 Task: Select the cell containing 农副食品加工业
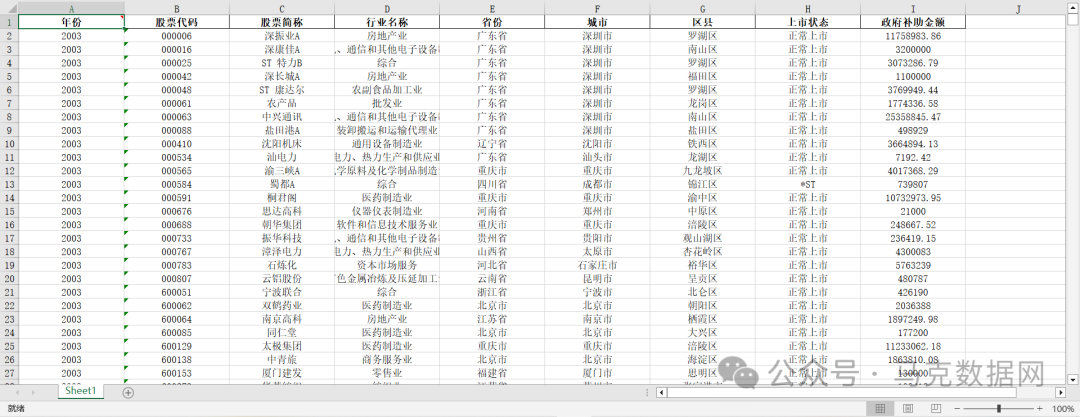click(387, 90)
